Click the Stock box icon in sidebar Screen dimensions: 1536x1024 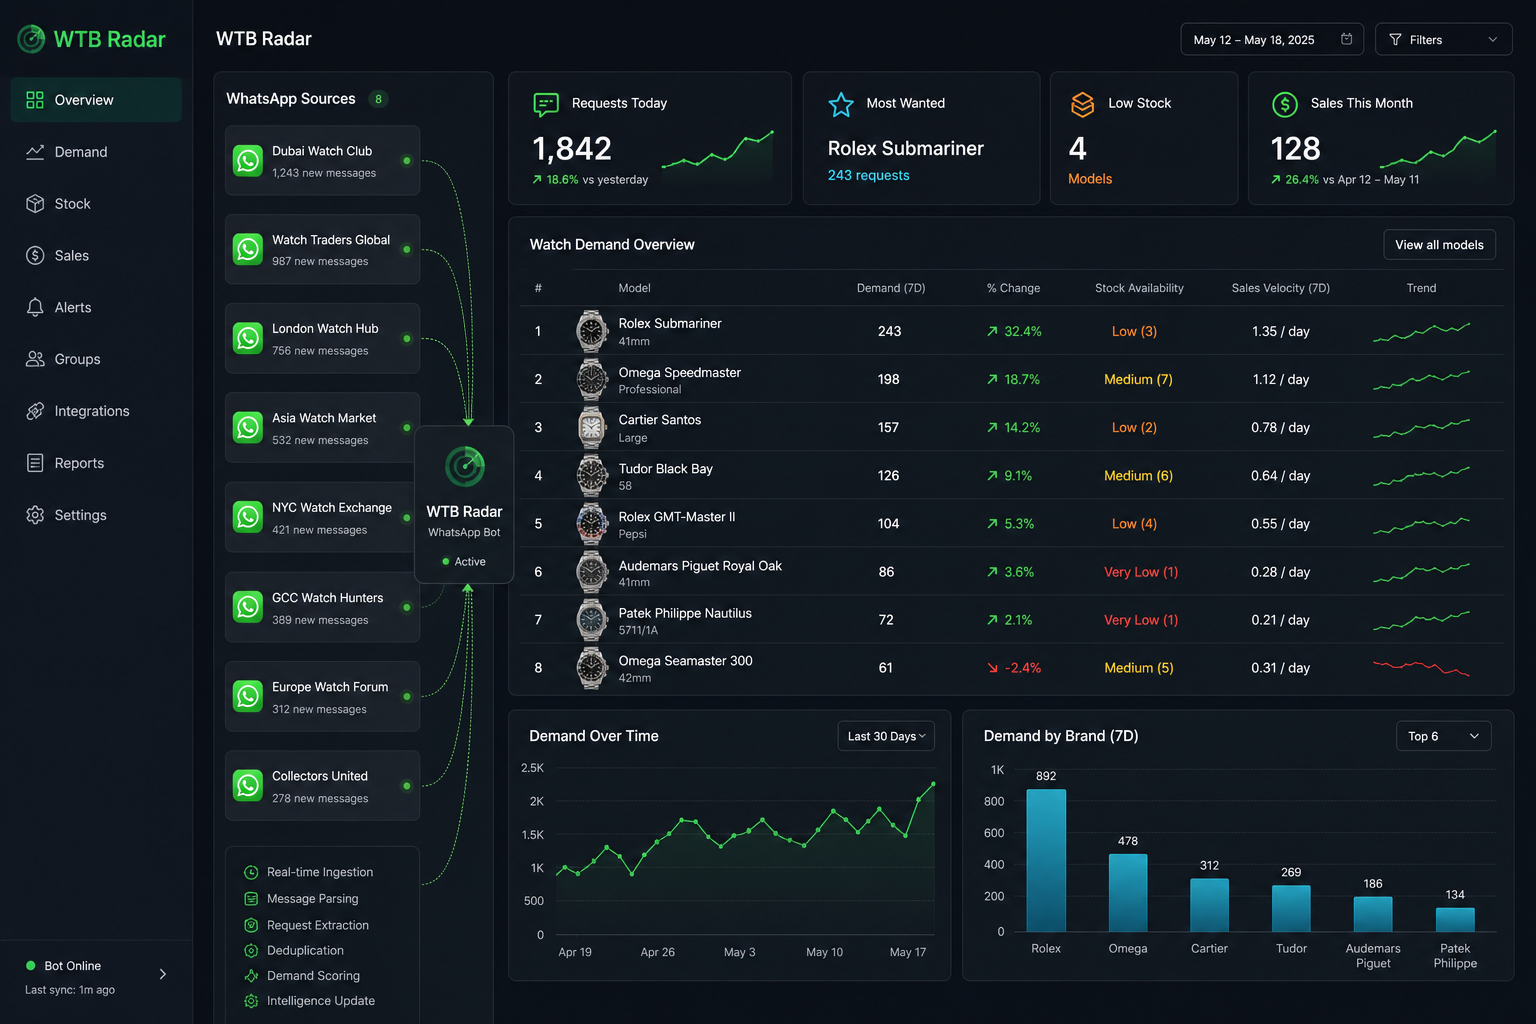tap(35, 204)
